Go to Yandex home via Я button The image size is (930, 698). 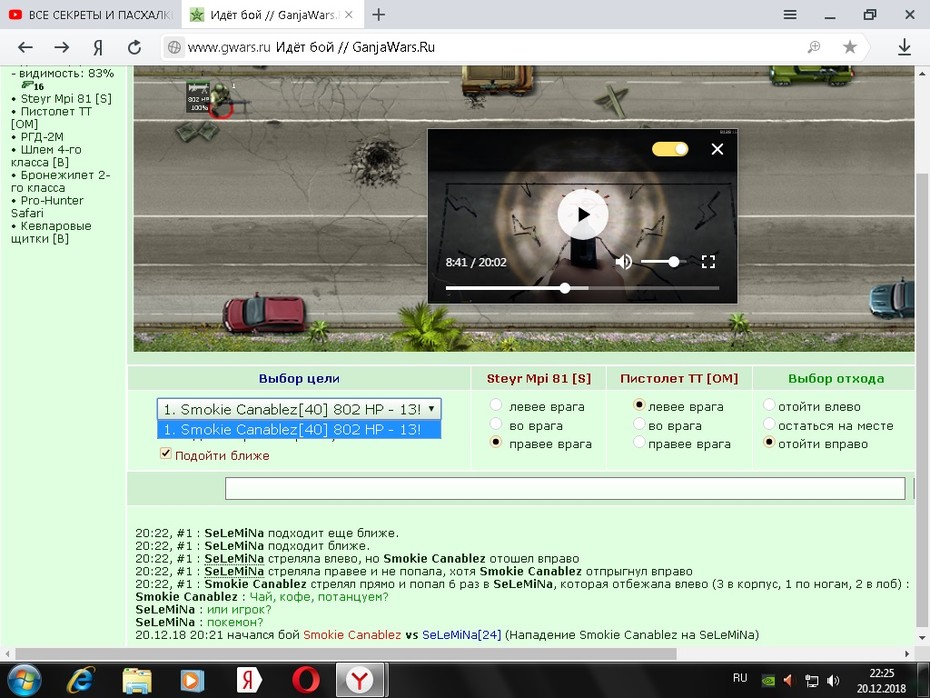coord(98,47)
